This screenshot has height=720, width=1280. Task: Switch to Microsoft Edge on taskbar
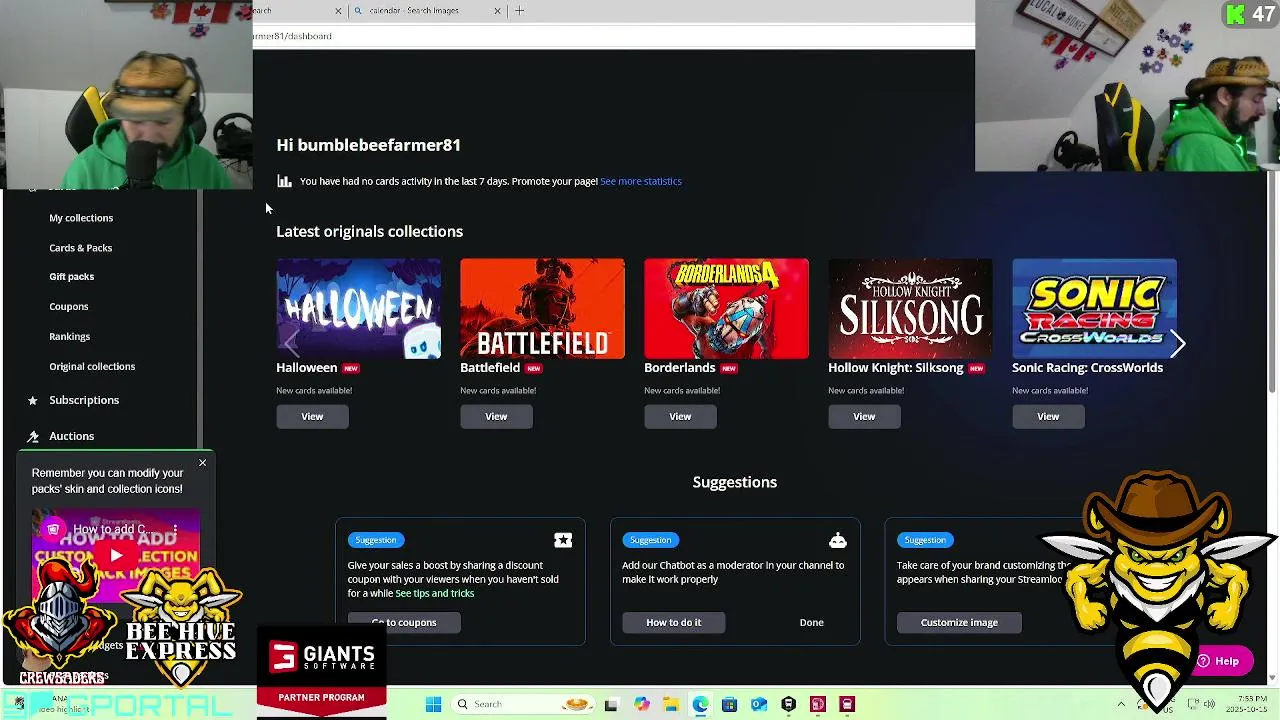tap(700, 704)
